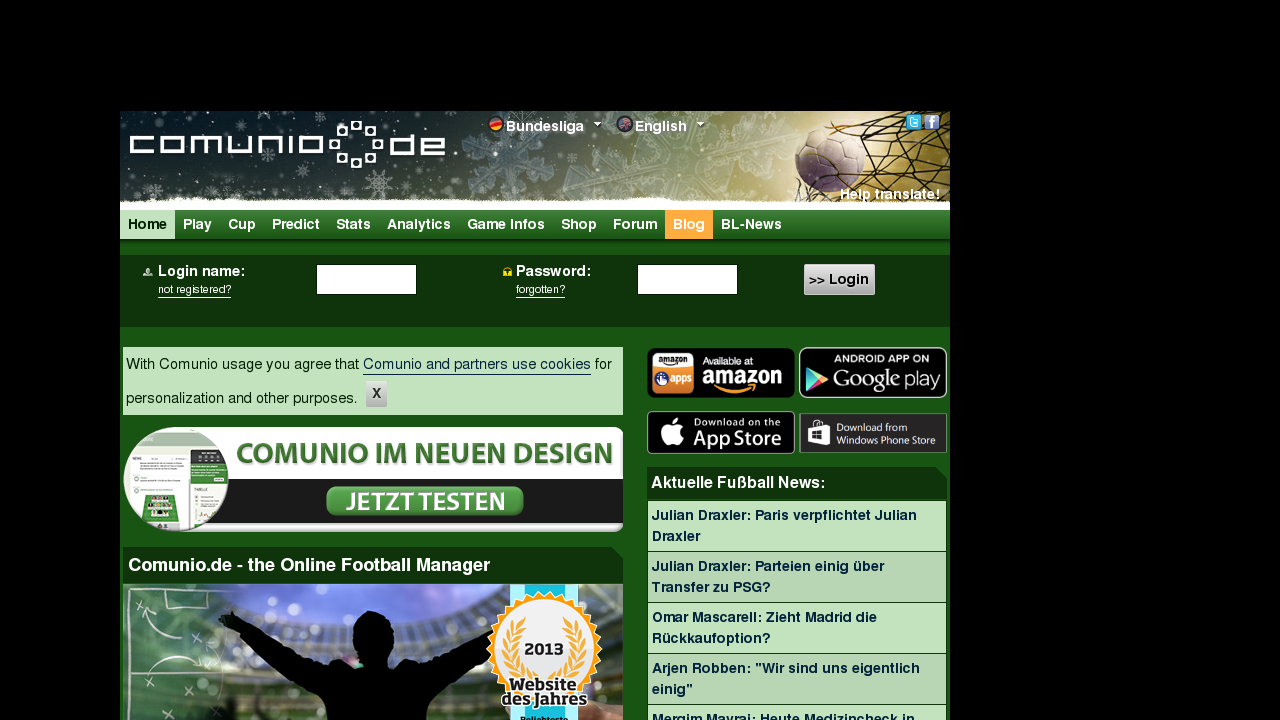Open 'Comunio and partners use cookies' link

(477, 365)
